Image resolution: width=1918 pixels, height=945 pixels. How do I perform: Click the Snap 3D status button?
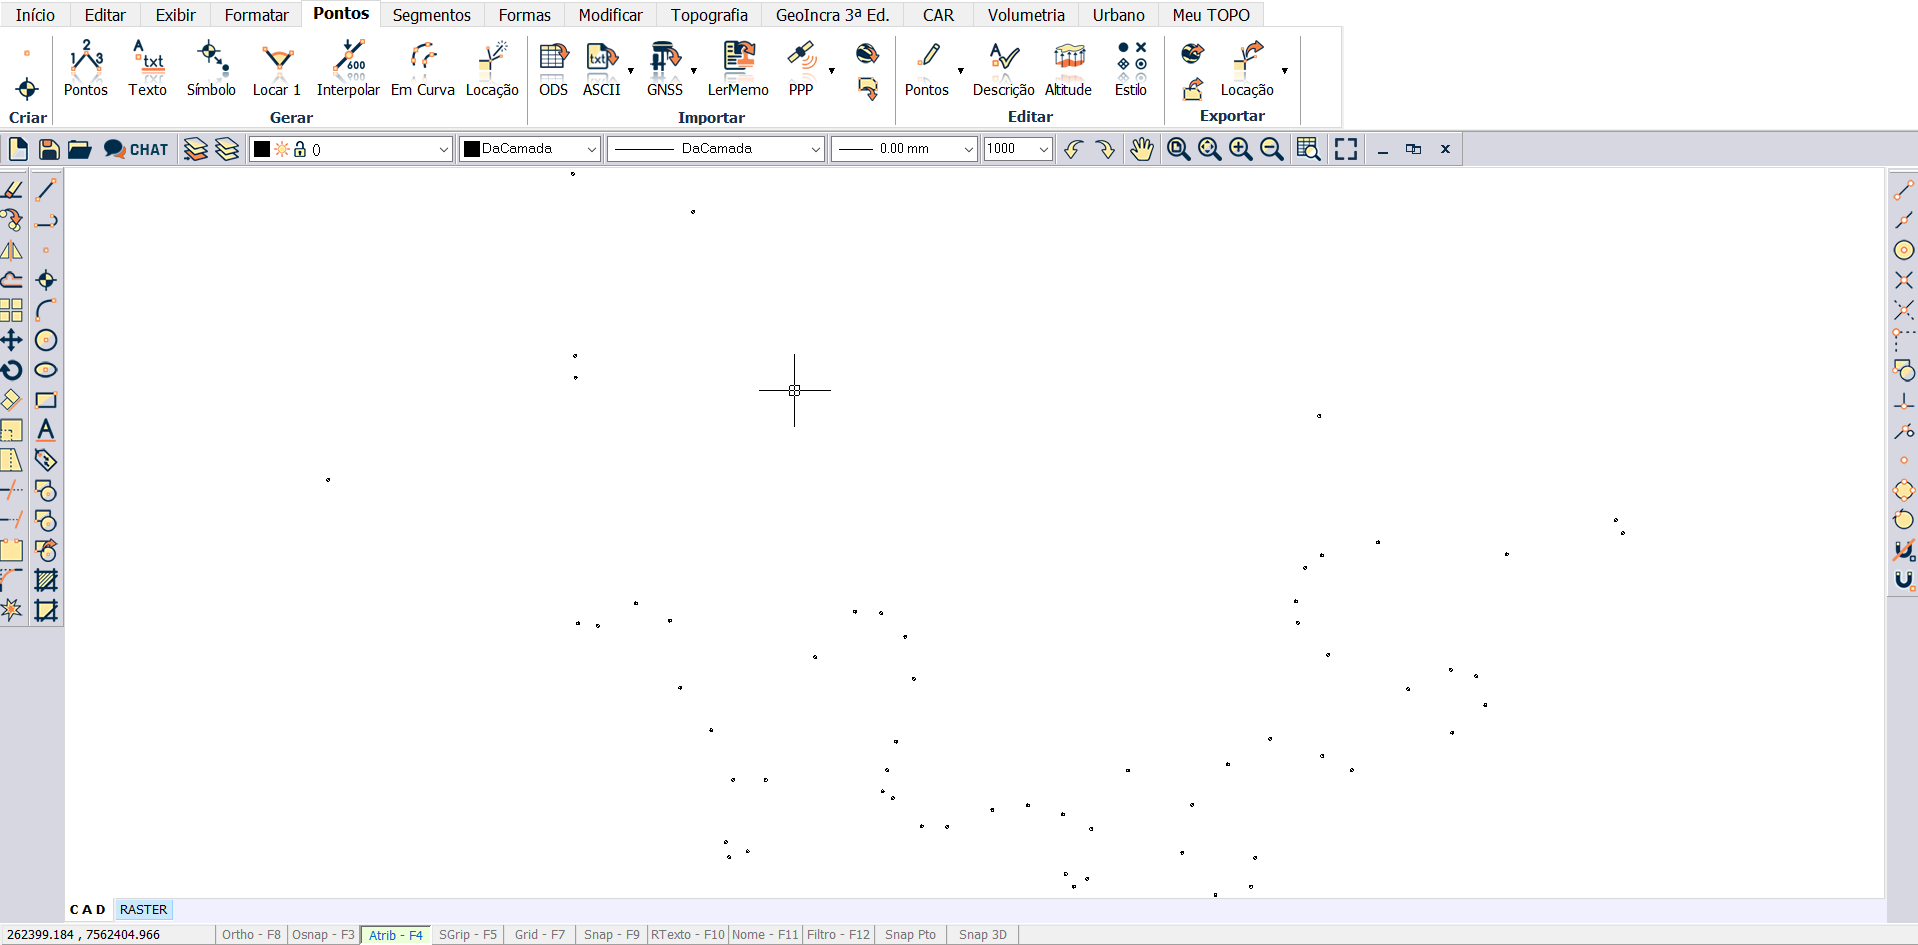click(982, 935)
